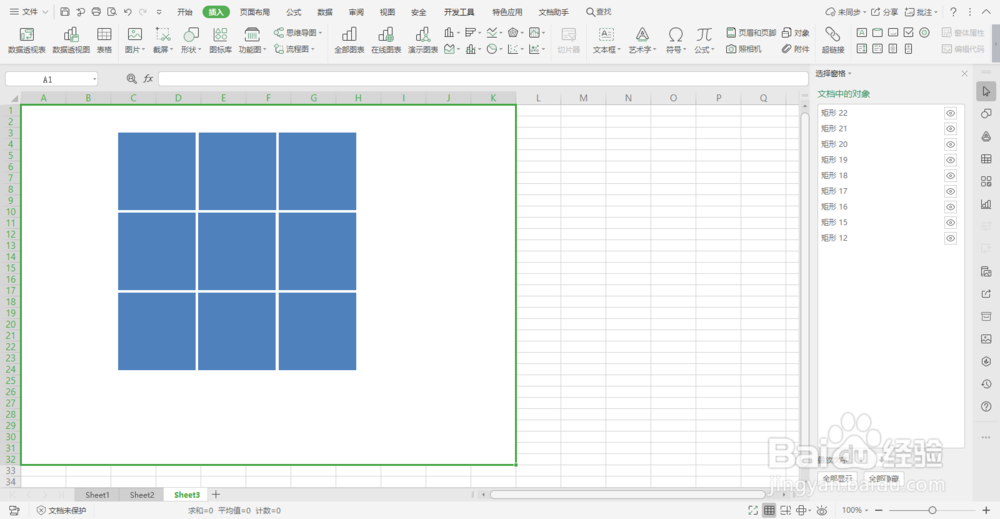The image size is (1000, 519).
Task: Insert a PivotTable (数据透视表)
Action: tap(27, 40)
